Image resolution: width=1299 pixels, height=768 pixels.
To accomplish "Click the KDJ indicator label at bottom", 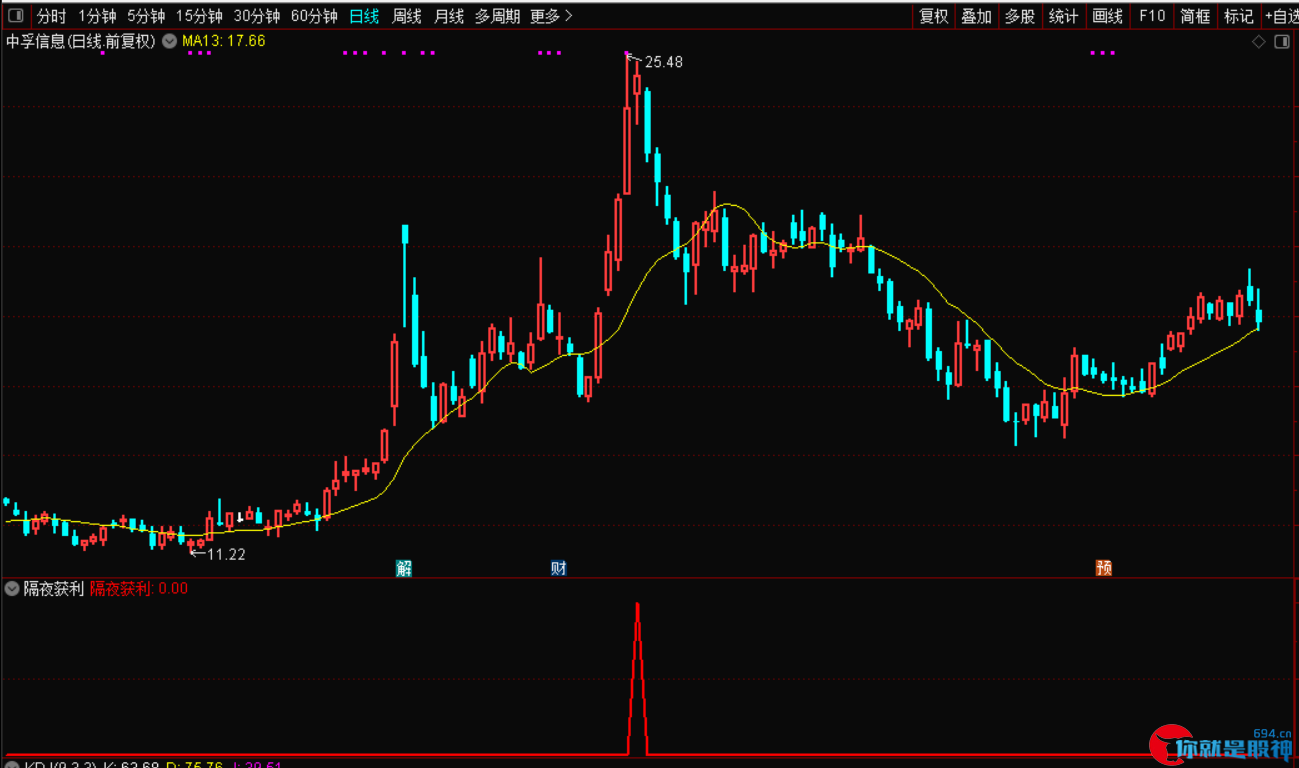I will [62, 766].
